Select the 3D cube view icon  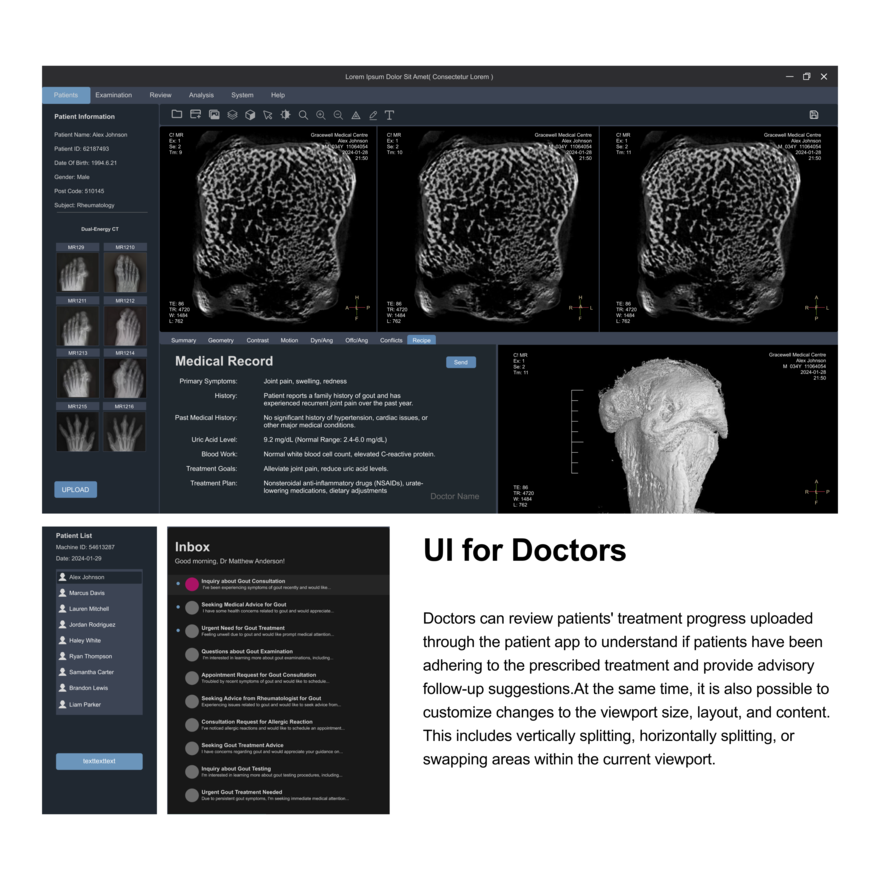250,115
